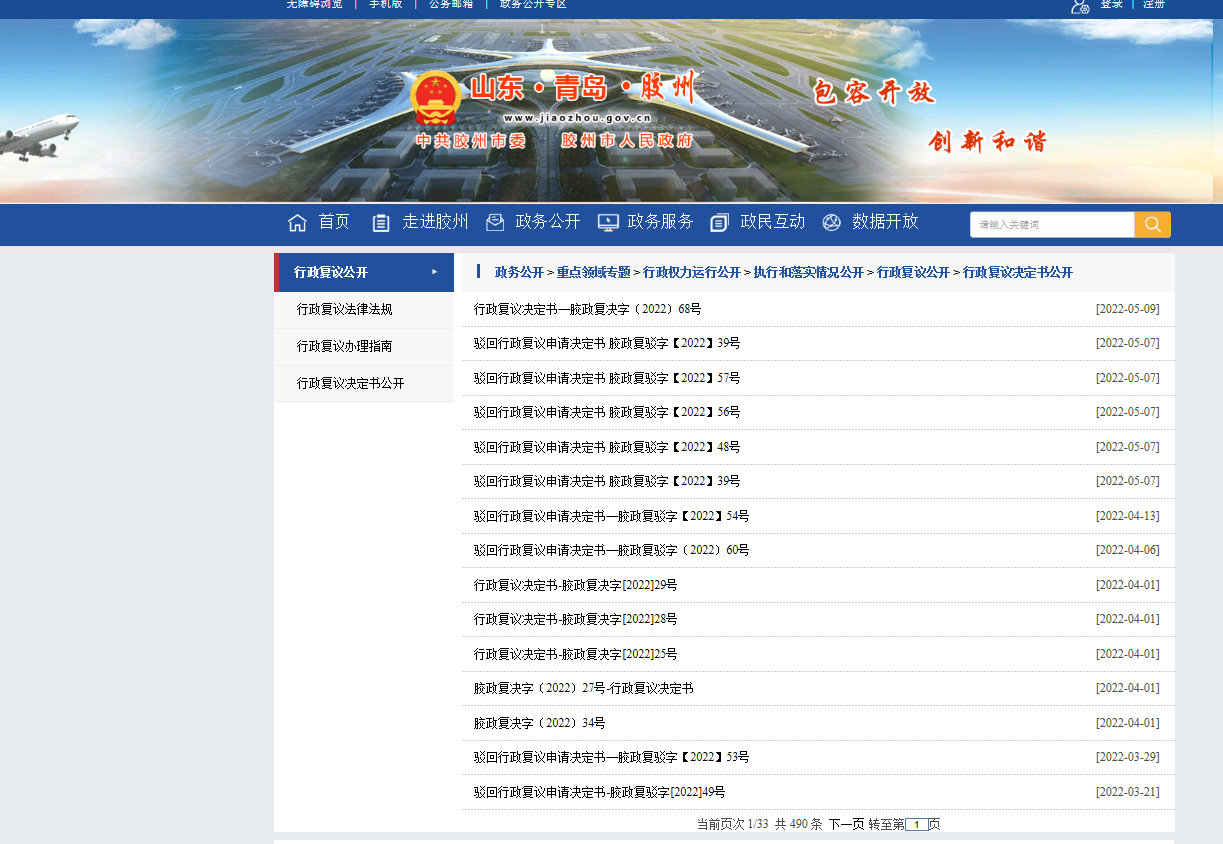Screen dimensions: 1223x844
Task: Click the document icon beside 政民互动
Action: [x=719, y=223]
